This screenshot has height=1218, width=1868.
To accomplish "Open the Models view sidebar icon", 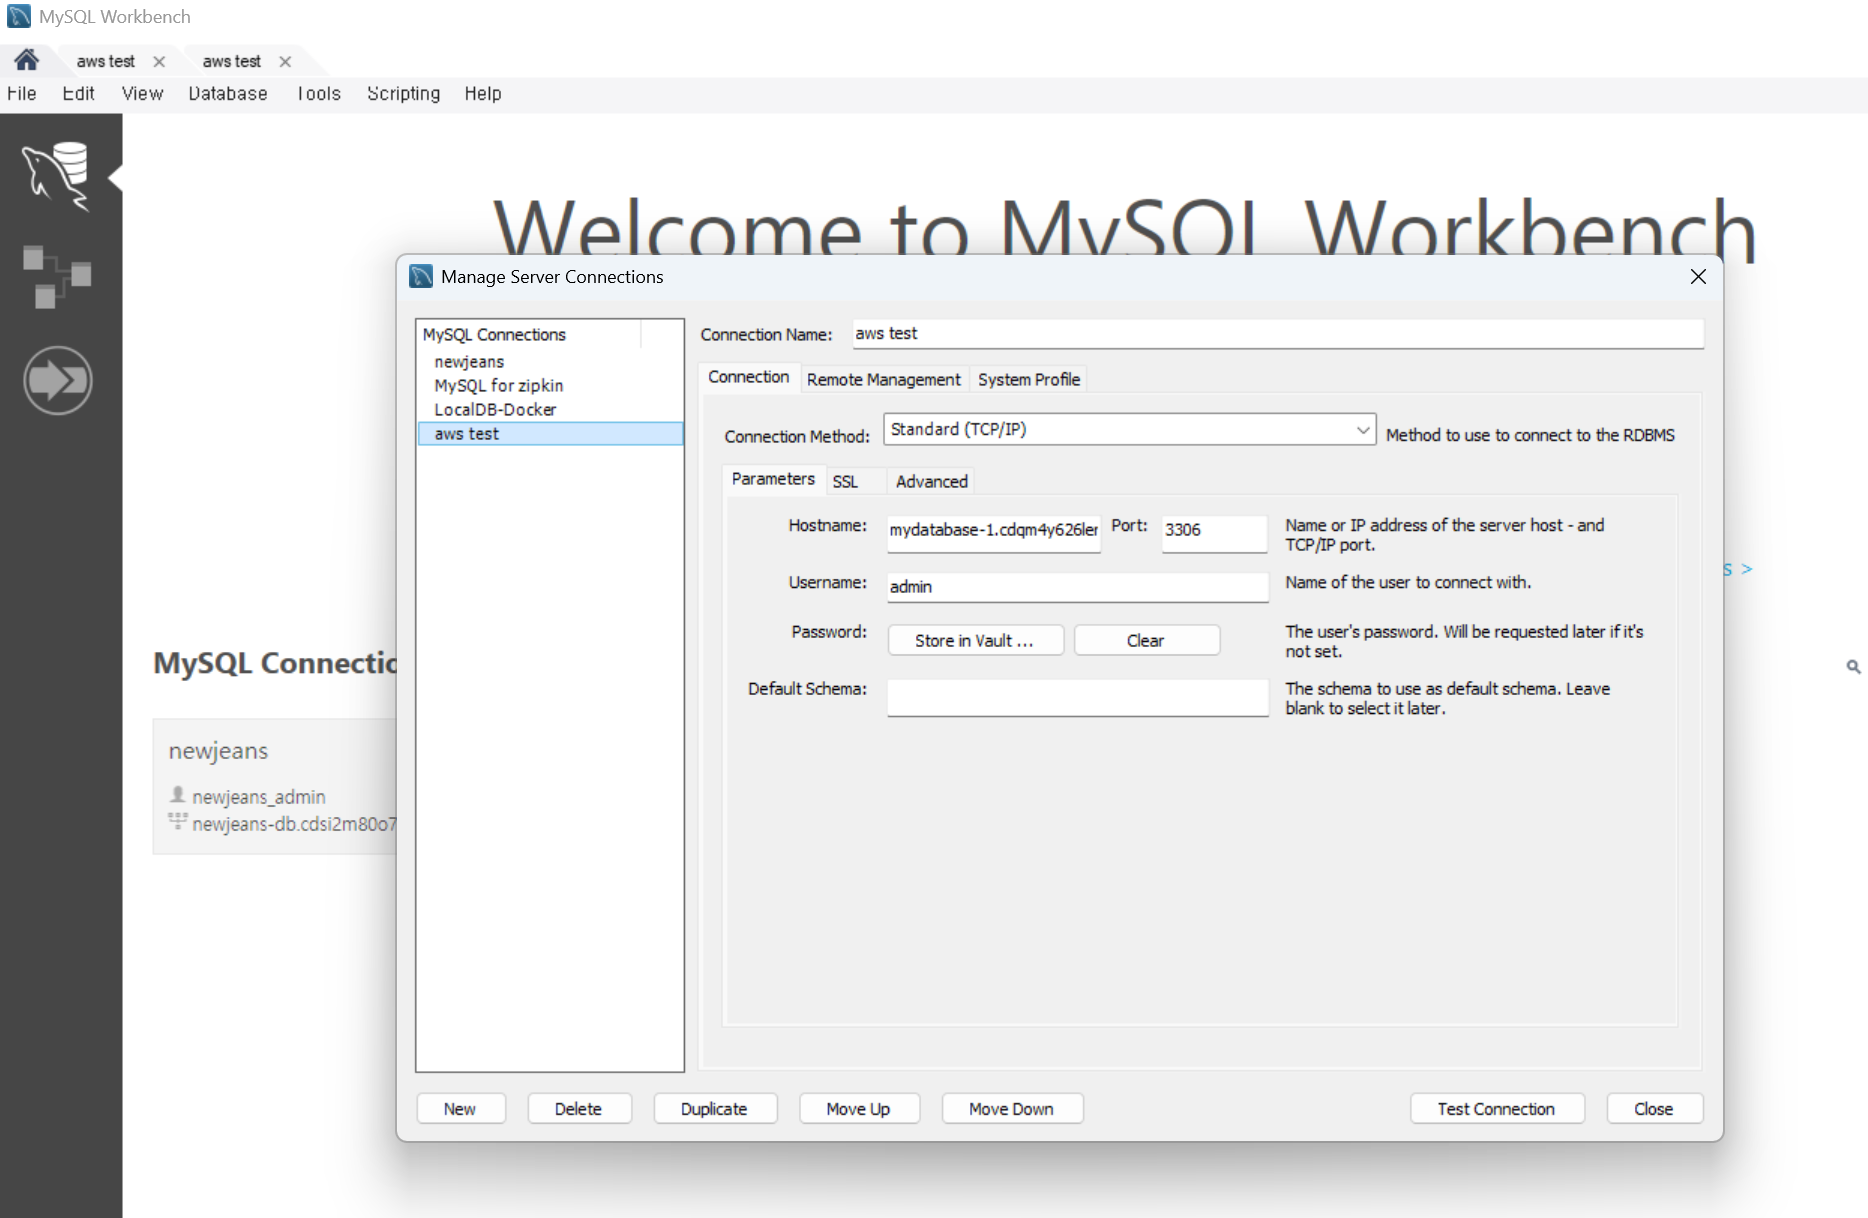I will point(57,276).
